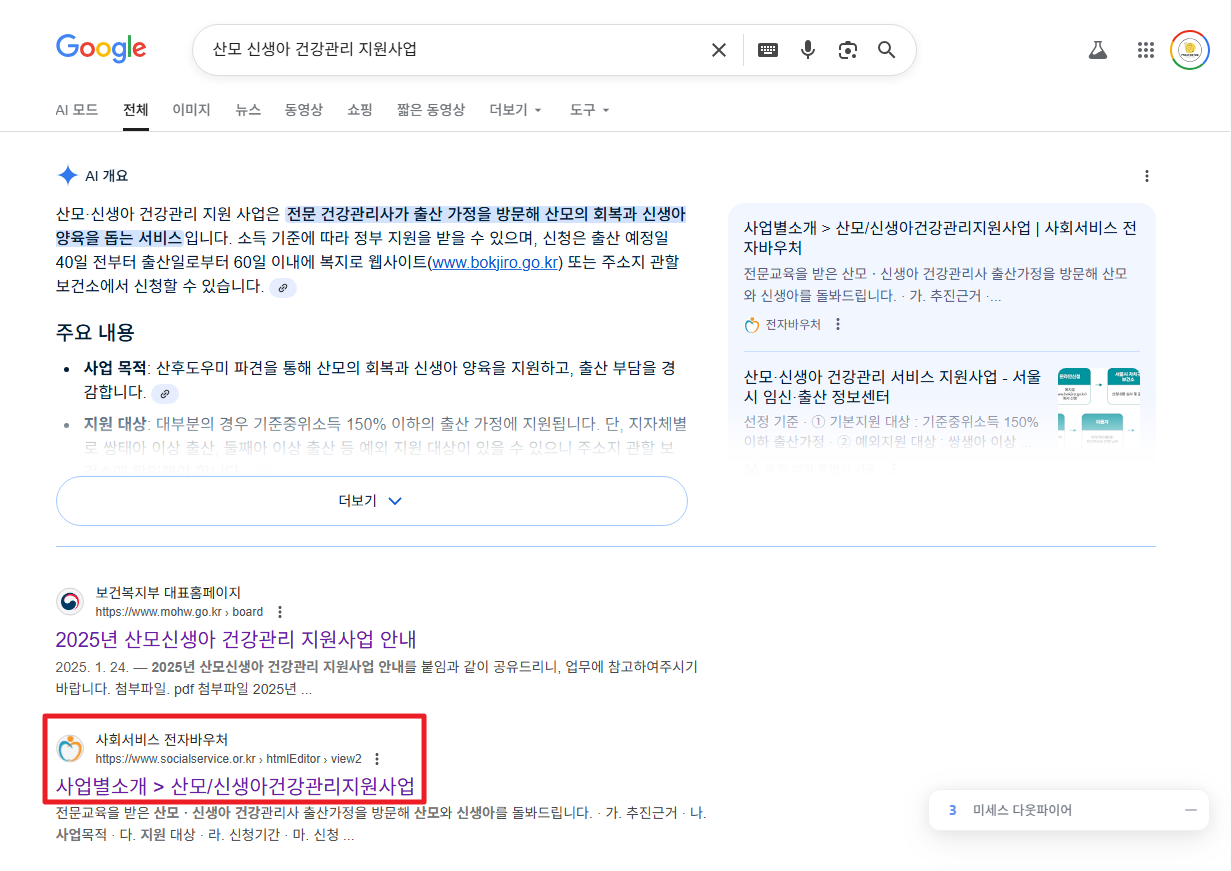Expand the AI Overview with 더보기 button
This screenshot has width=1231, height=871.
[372, 500]
